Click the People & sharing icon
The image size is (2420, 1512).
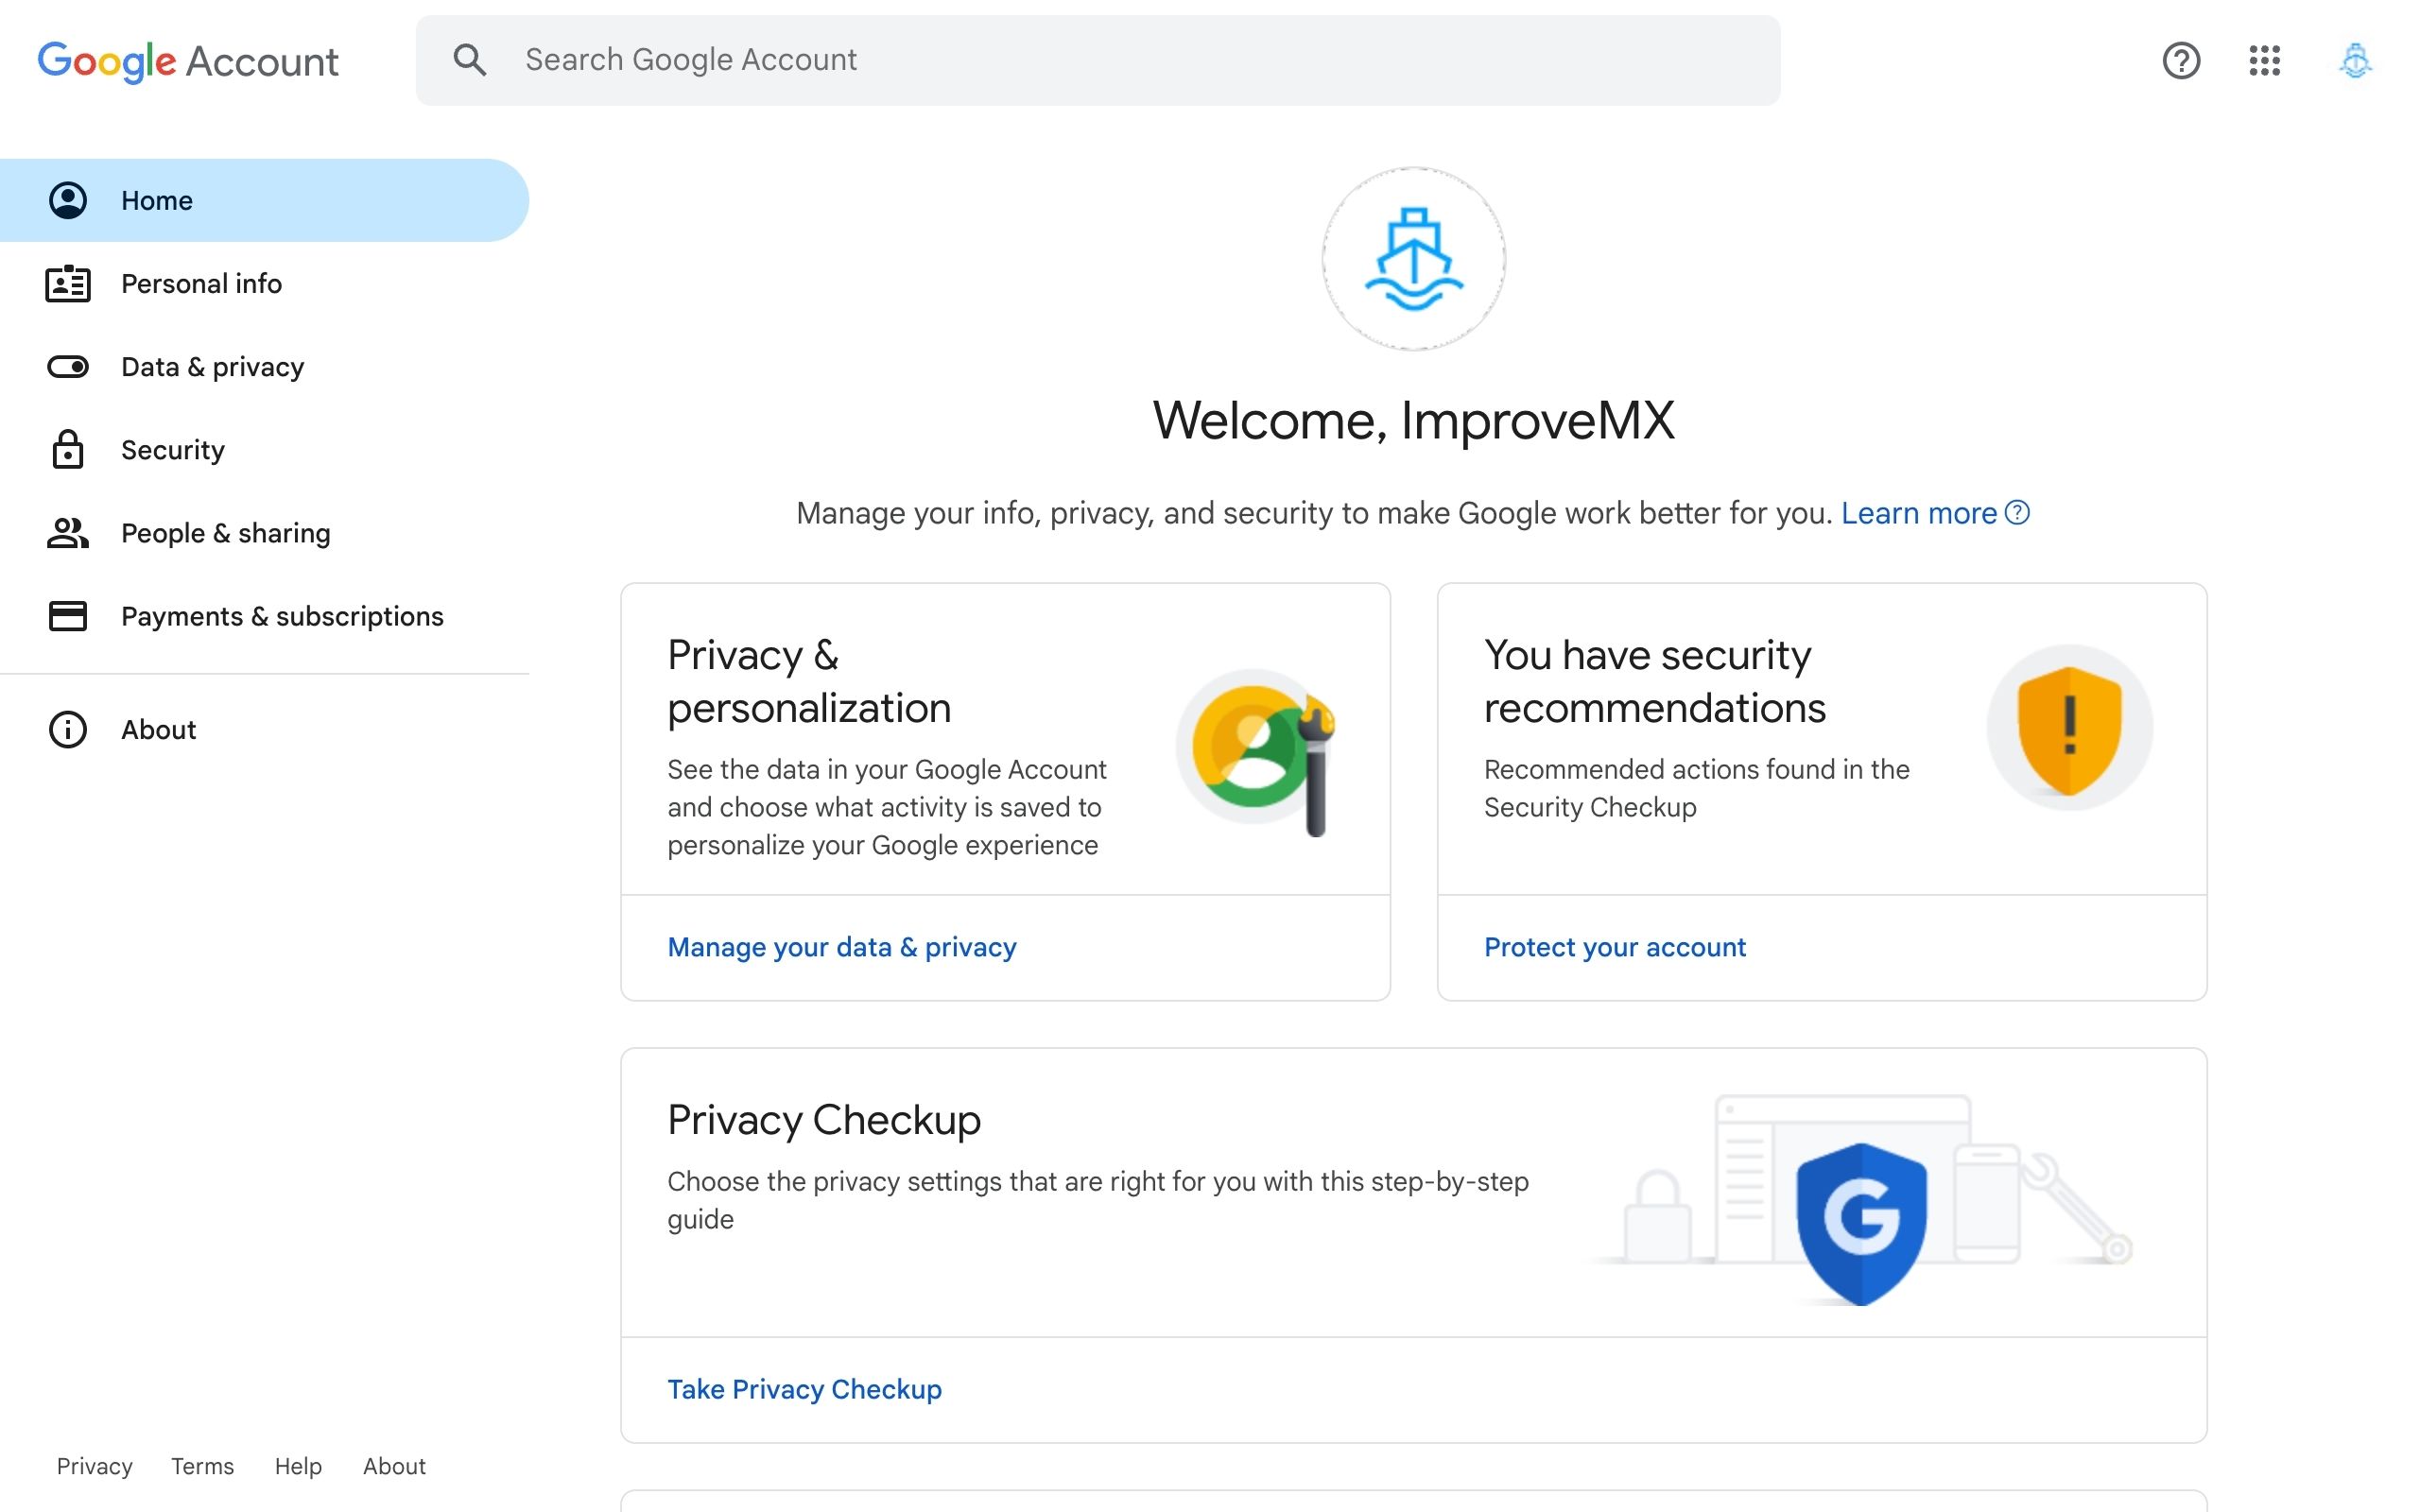tap(68, 533)
